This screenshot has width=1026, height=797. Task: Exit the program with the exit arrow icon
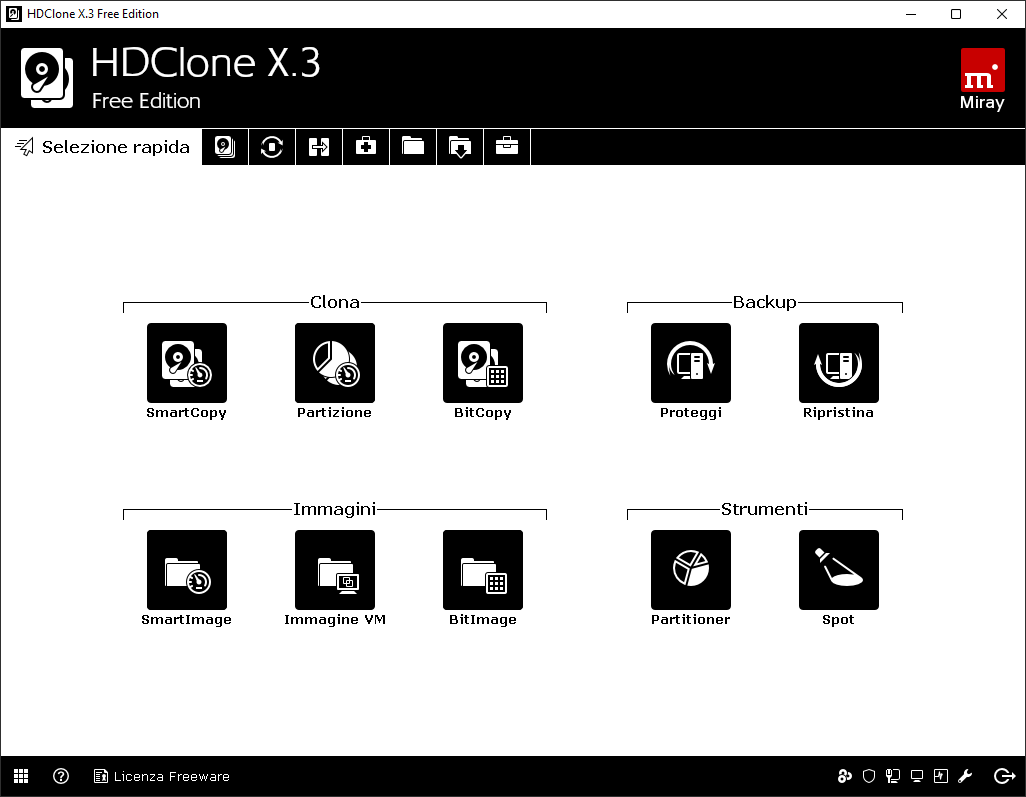point(1004,776)
